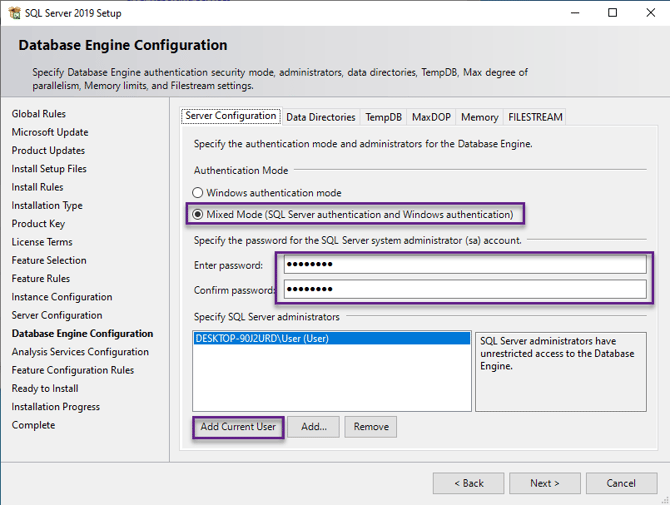The image size is (670, 505).
Task: Select Mixed Mode authentication radio button
Action: (x=198, y=214)
